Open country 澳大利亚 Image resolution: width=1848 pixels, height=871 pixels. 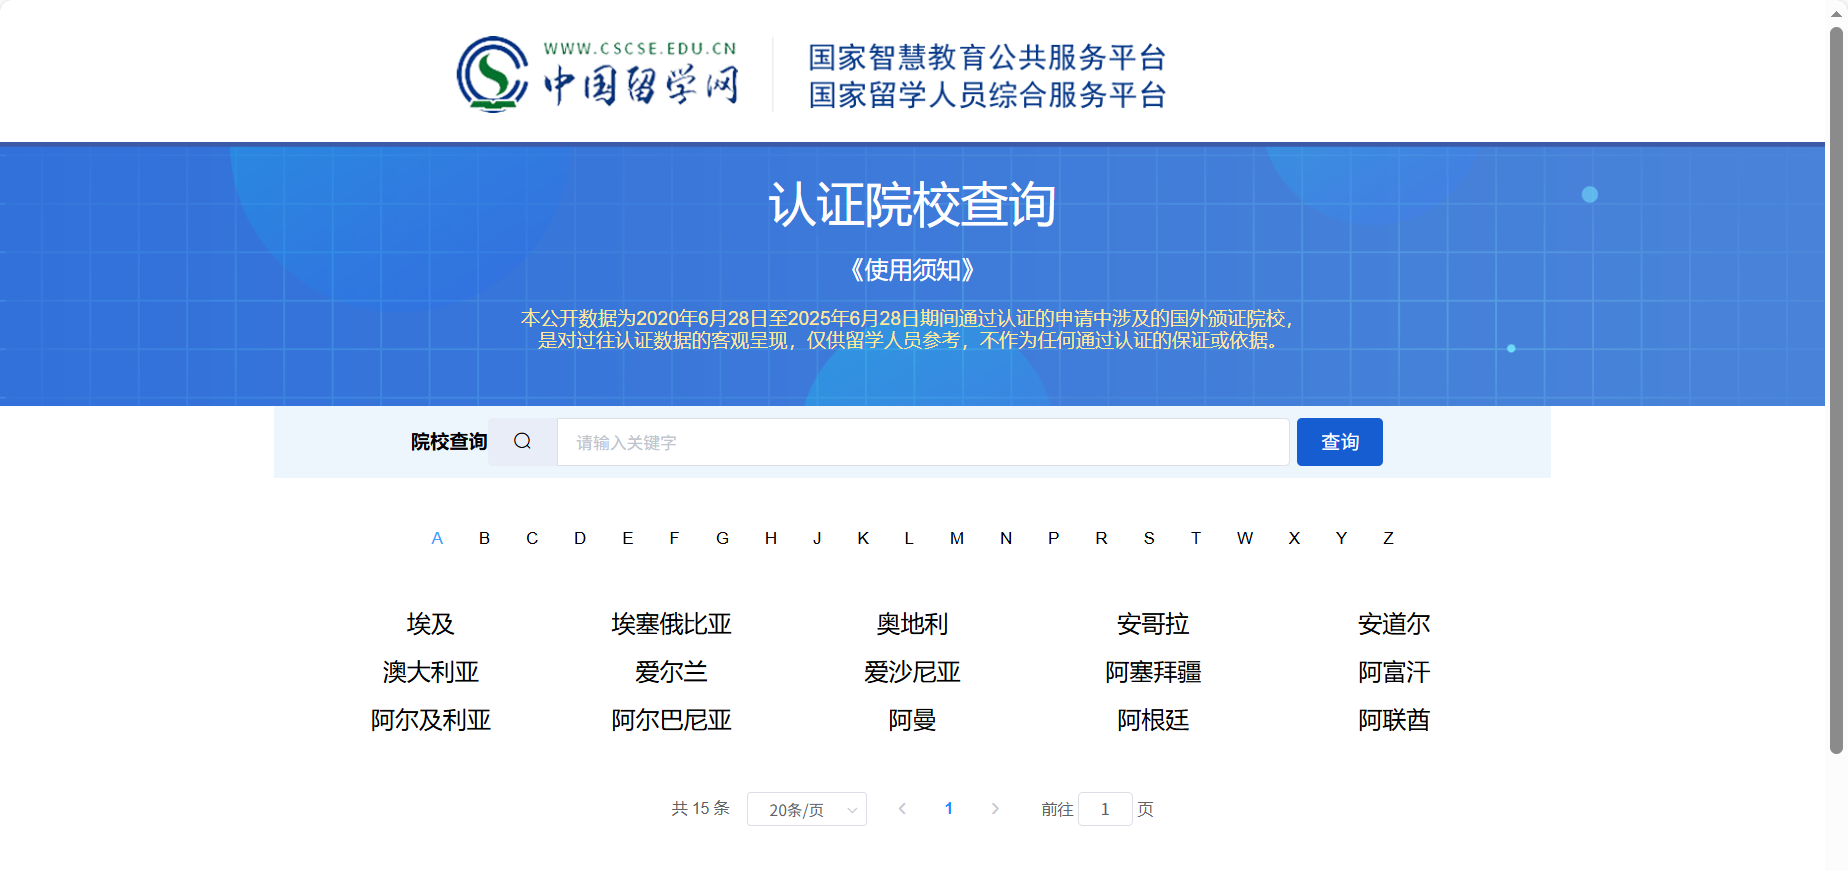431,672
